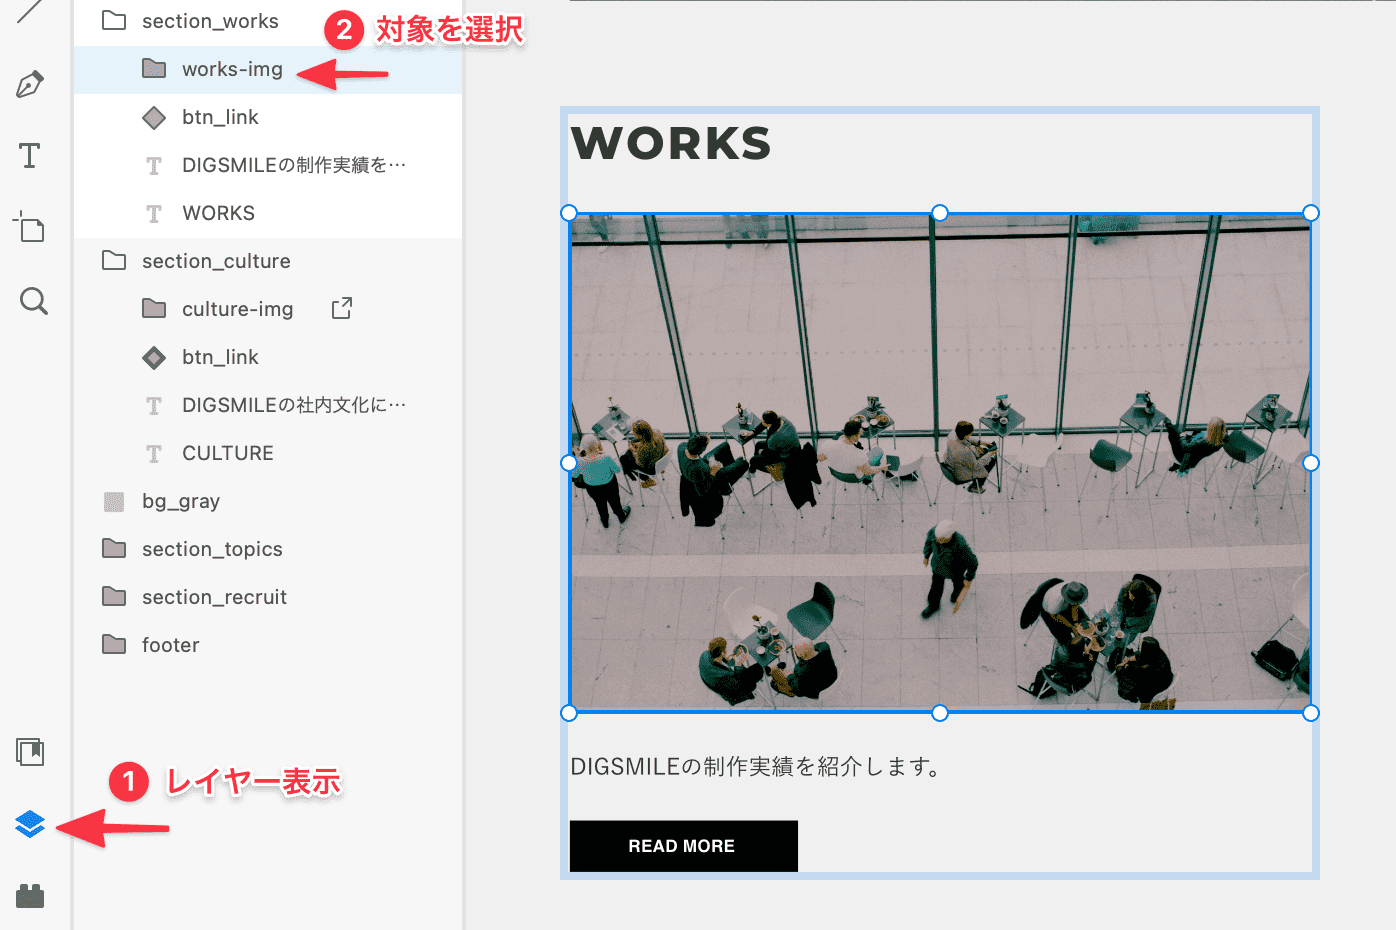Click the section_topics folder icon
The image size is (1396, 930).
click(114, 549)
